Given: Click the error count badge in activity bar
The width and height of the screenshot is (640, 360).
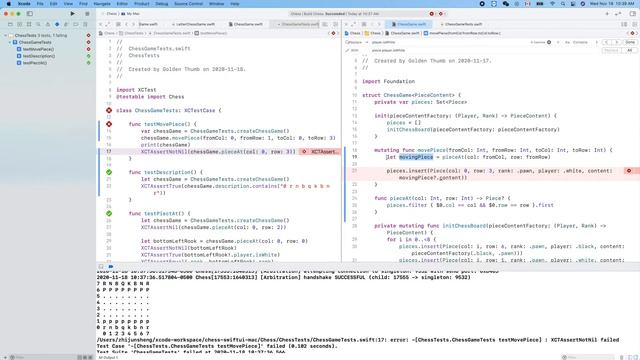Looking at the screenshot, I should coord(432,14).
